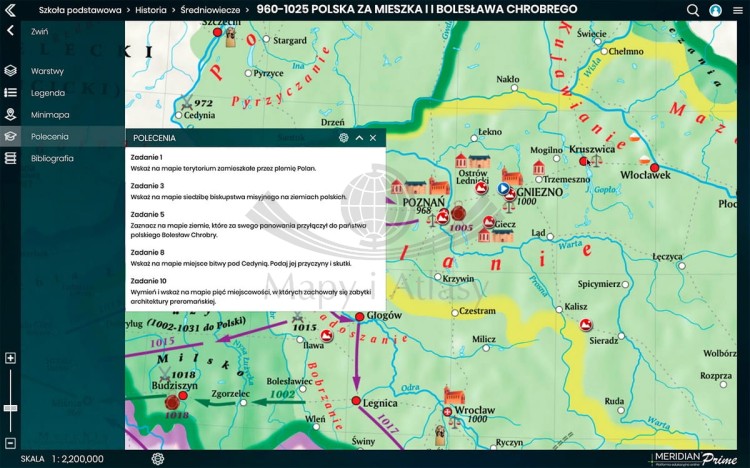Click the POZNAŃ city label
Screen dimensions: 750x468
(x=423, y=202)
